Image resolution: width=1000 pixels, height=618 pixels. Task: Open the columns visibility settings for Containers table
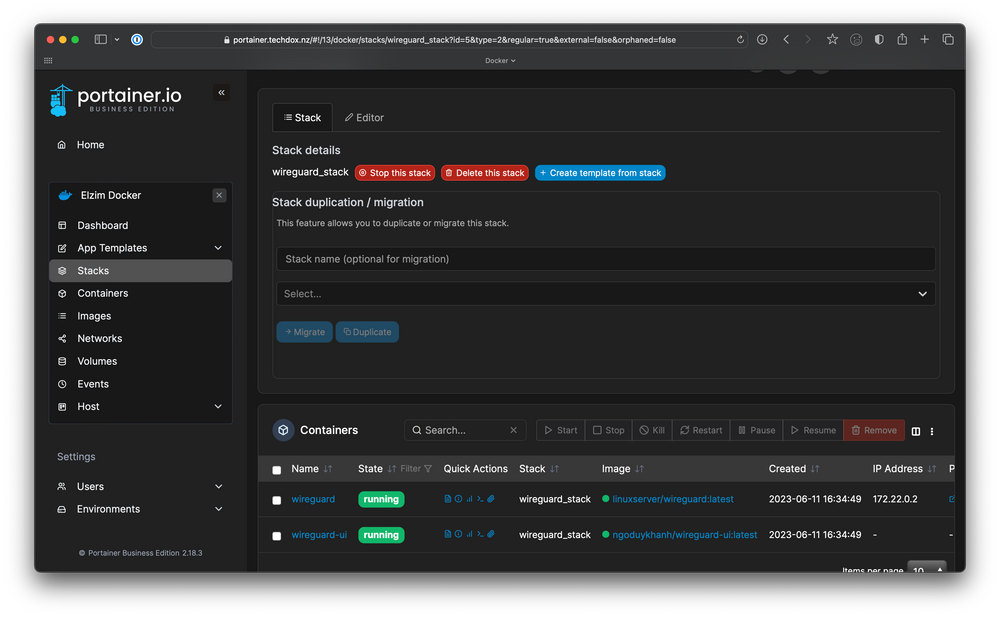916,430
